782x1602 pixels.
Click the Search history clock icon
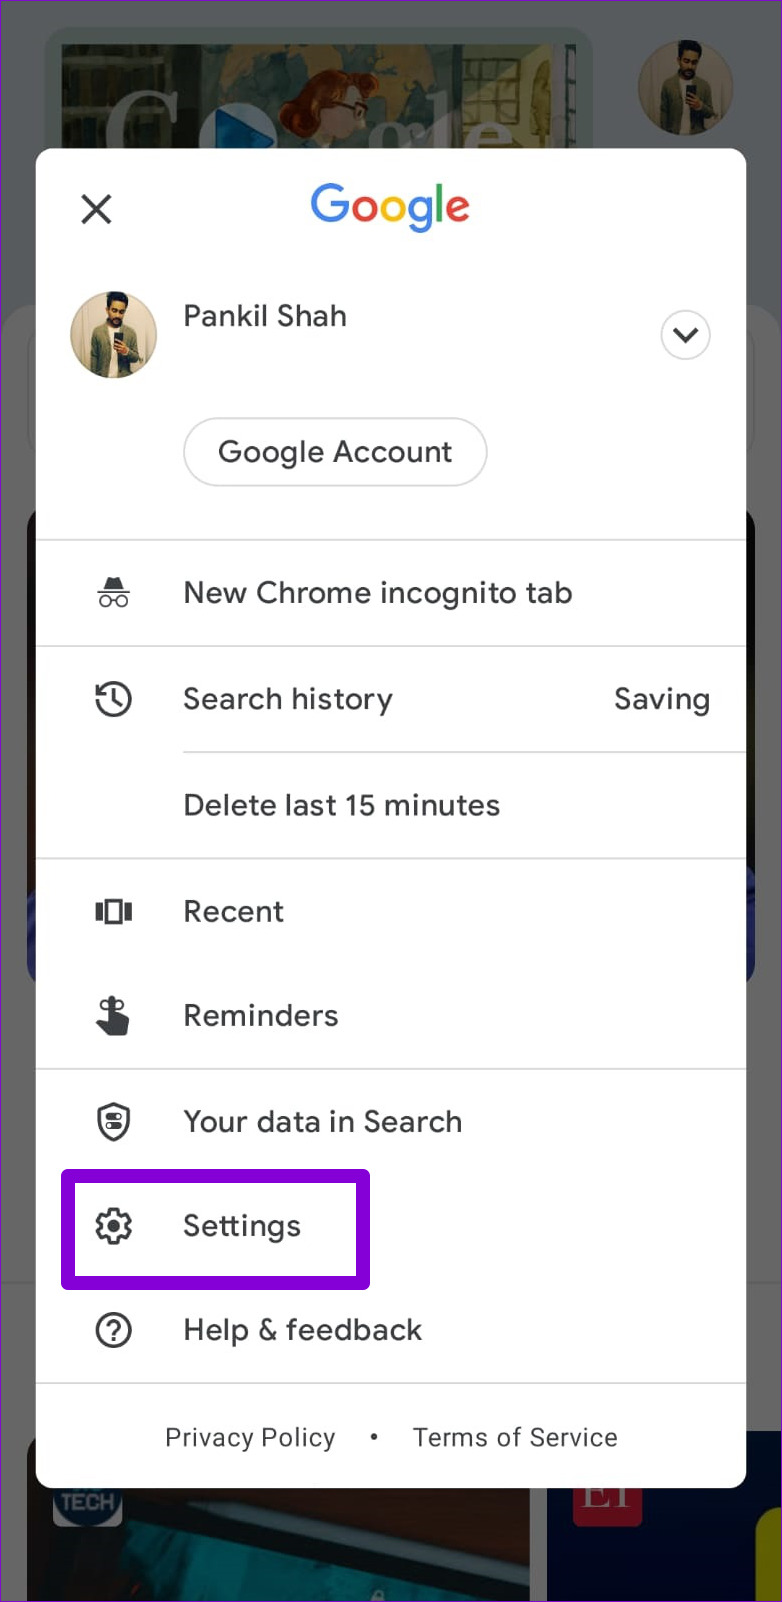click(113, 699)
